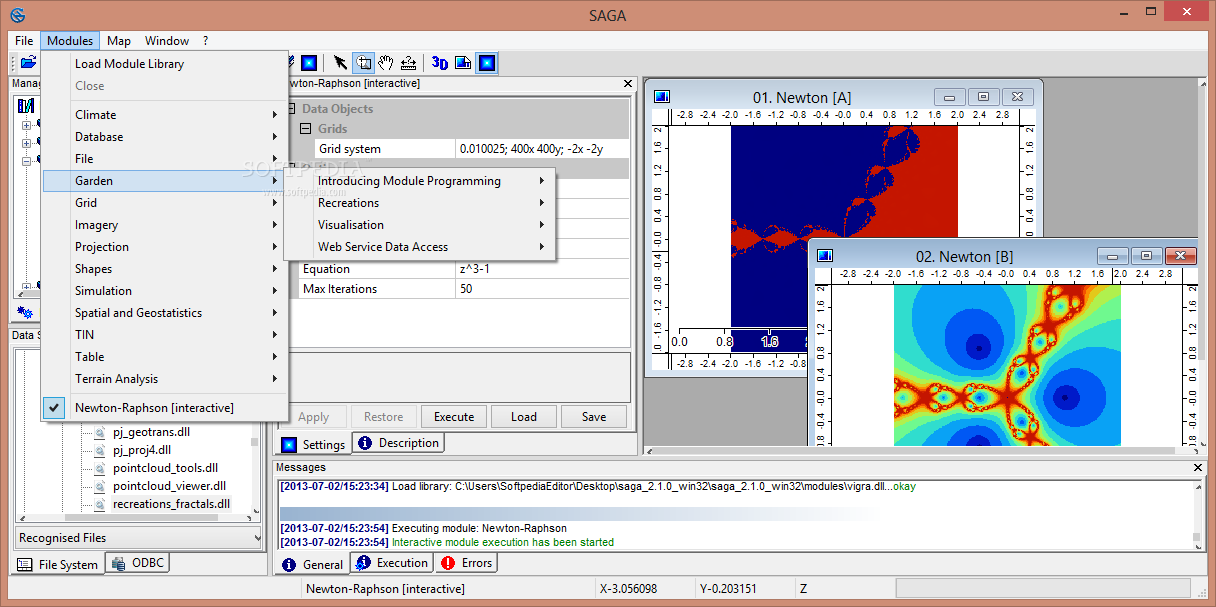Click the Load button
The width and height of the screenshot is (1216, 607).
point(524,417)
